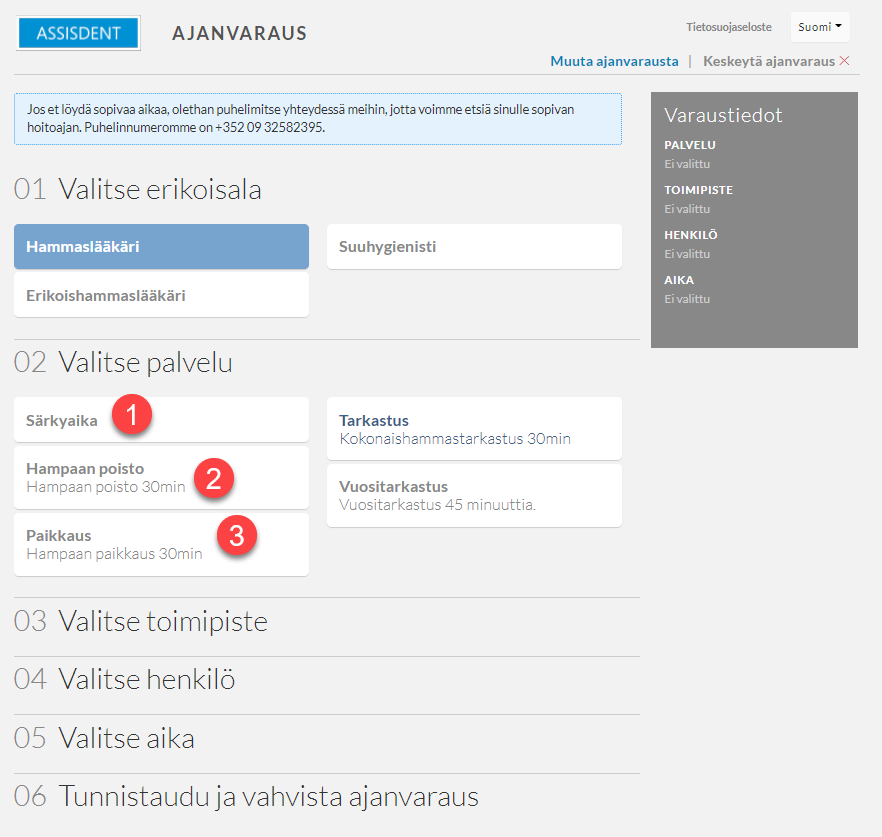Click Keskeytä ajanvaraus link
The height and width of the screenshot is (837, 882).
(x=769, y=61)
